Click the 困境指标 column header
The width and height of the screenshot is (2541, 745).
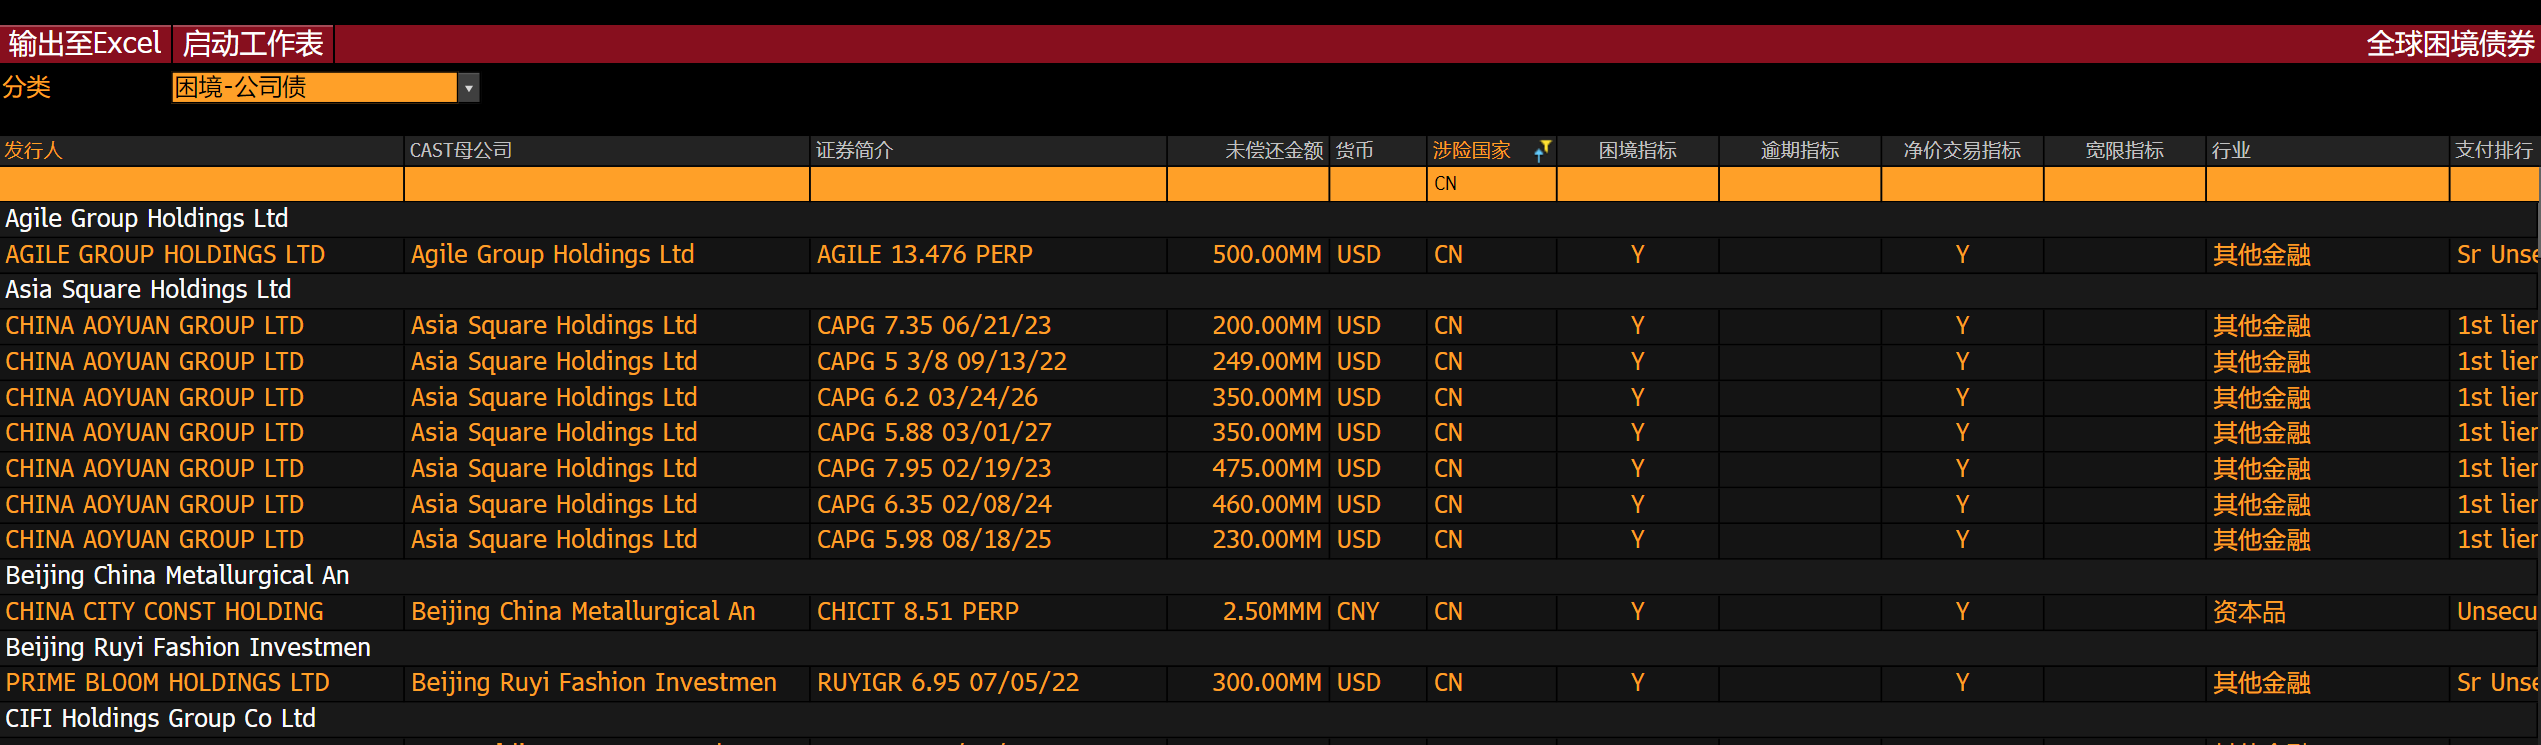tap(1637, 150)
